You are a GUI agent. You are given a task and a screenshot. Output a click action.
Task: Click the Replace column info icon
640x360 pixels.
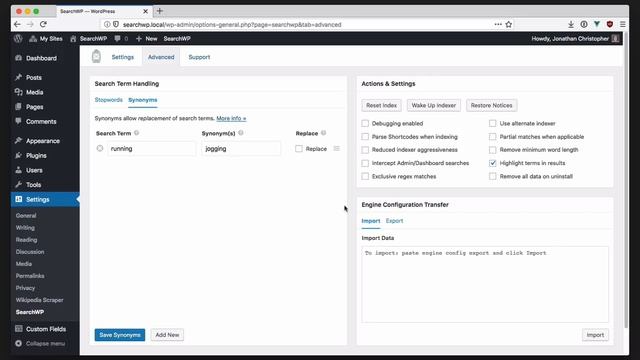tap(323, 133)
